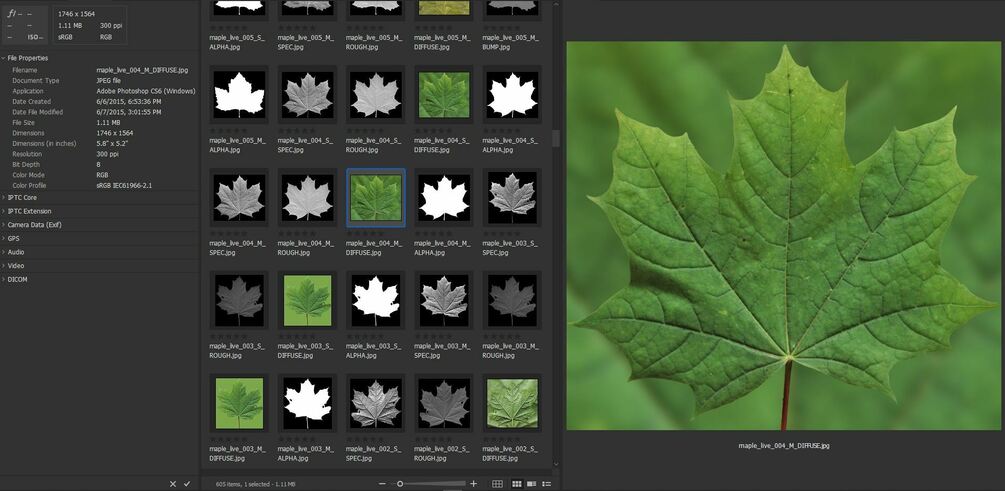Click the Date Created value 6/6/2015, 6:53:36 PM

pos(129,101)
